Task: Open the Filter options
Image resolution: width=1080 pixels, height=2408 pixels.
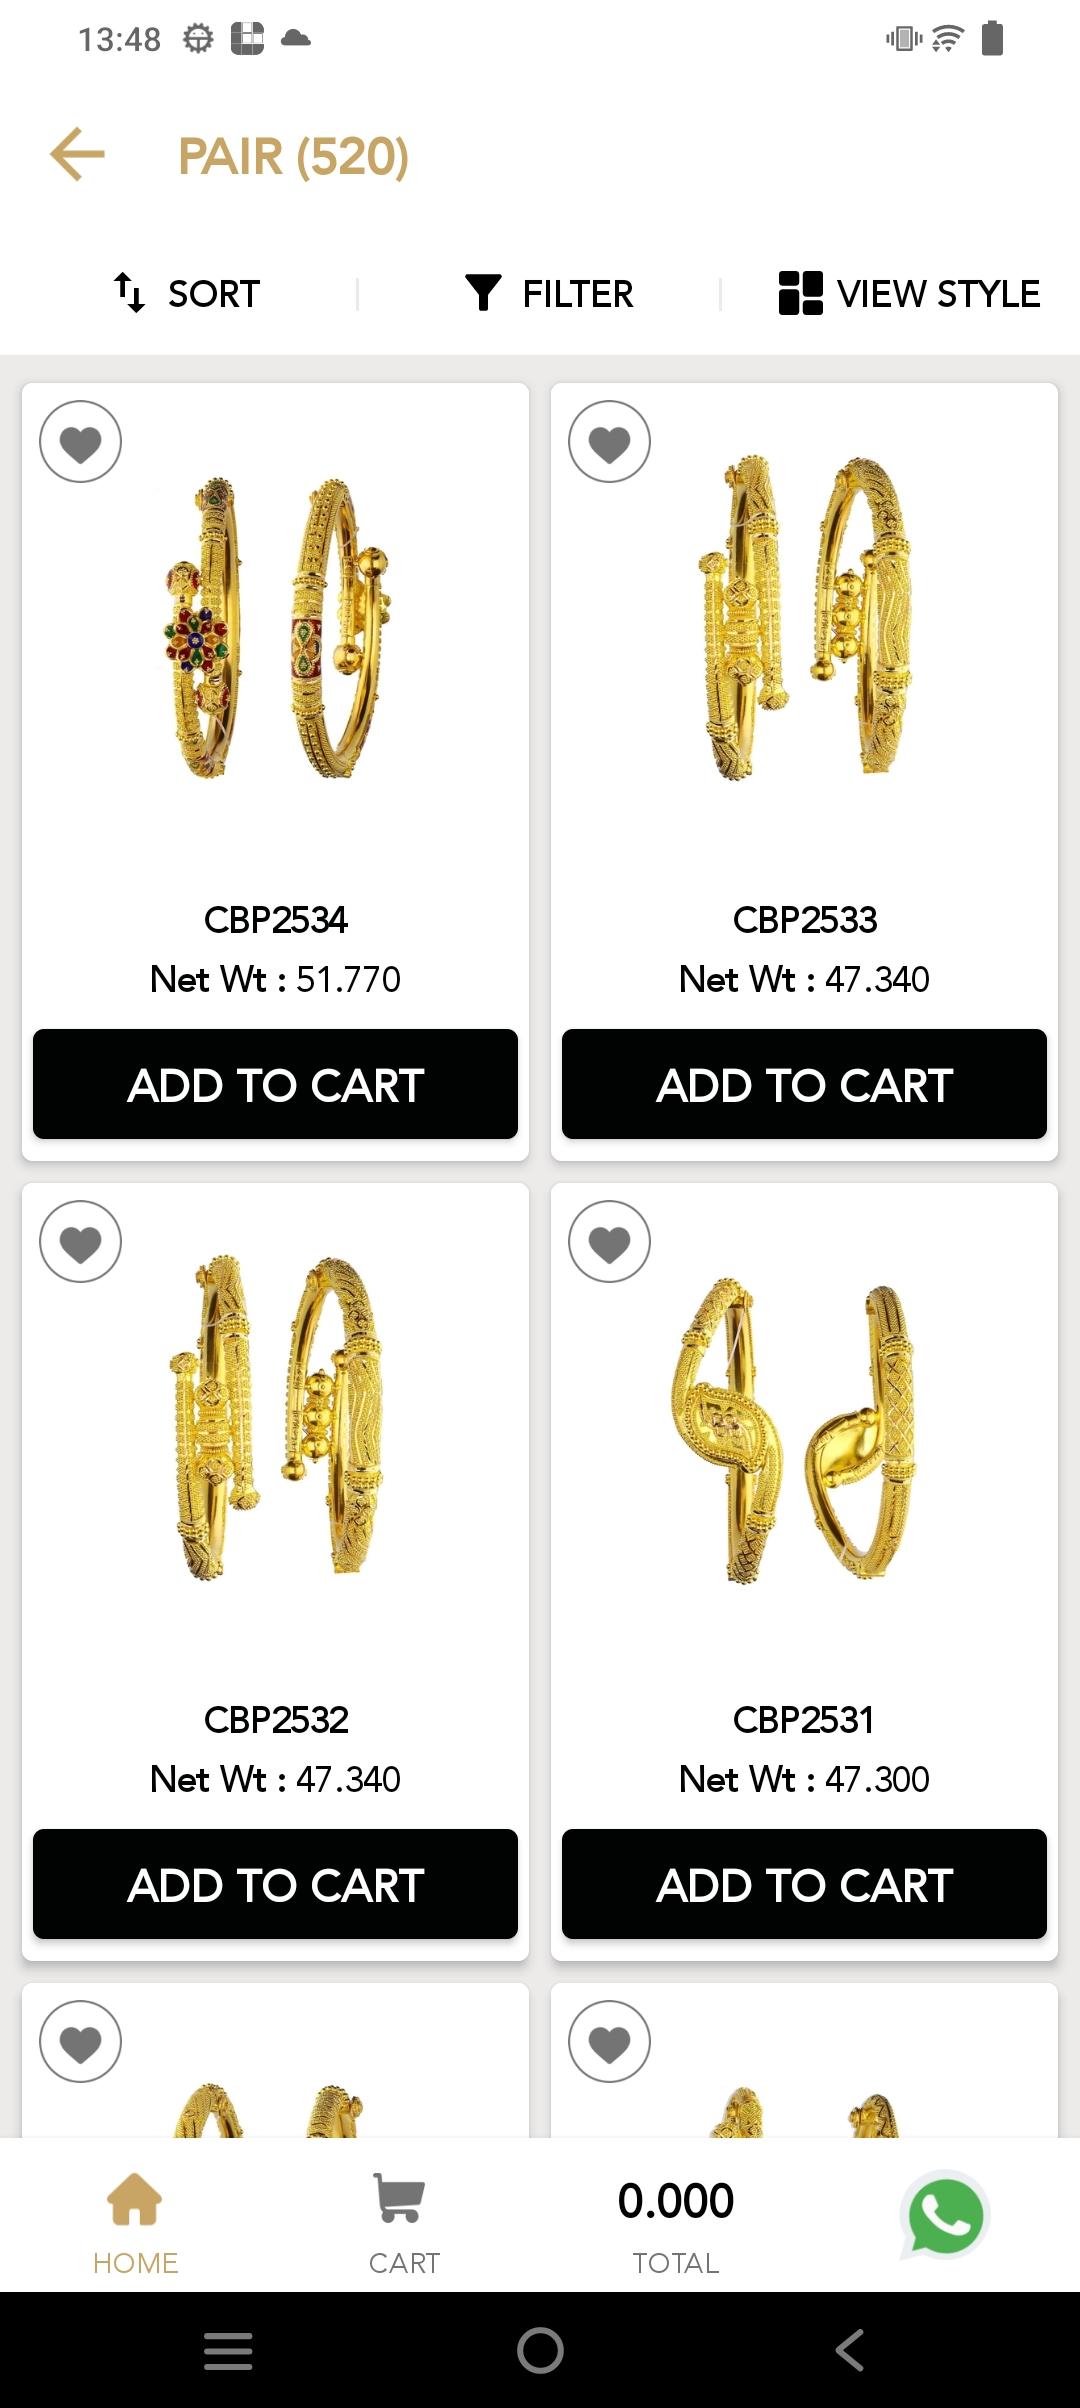Action: (549, 294)
